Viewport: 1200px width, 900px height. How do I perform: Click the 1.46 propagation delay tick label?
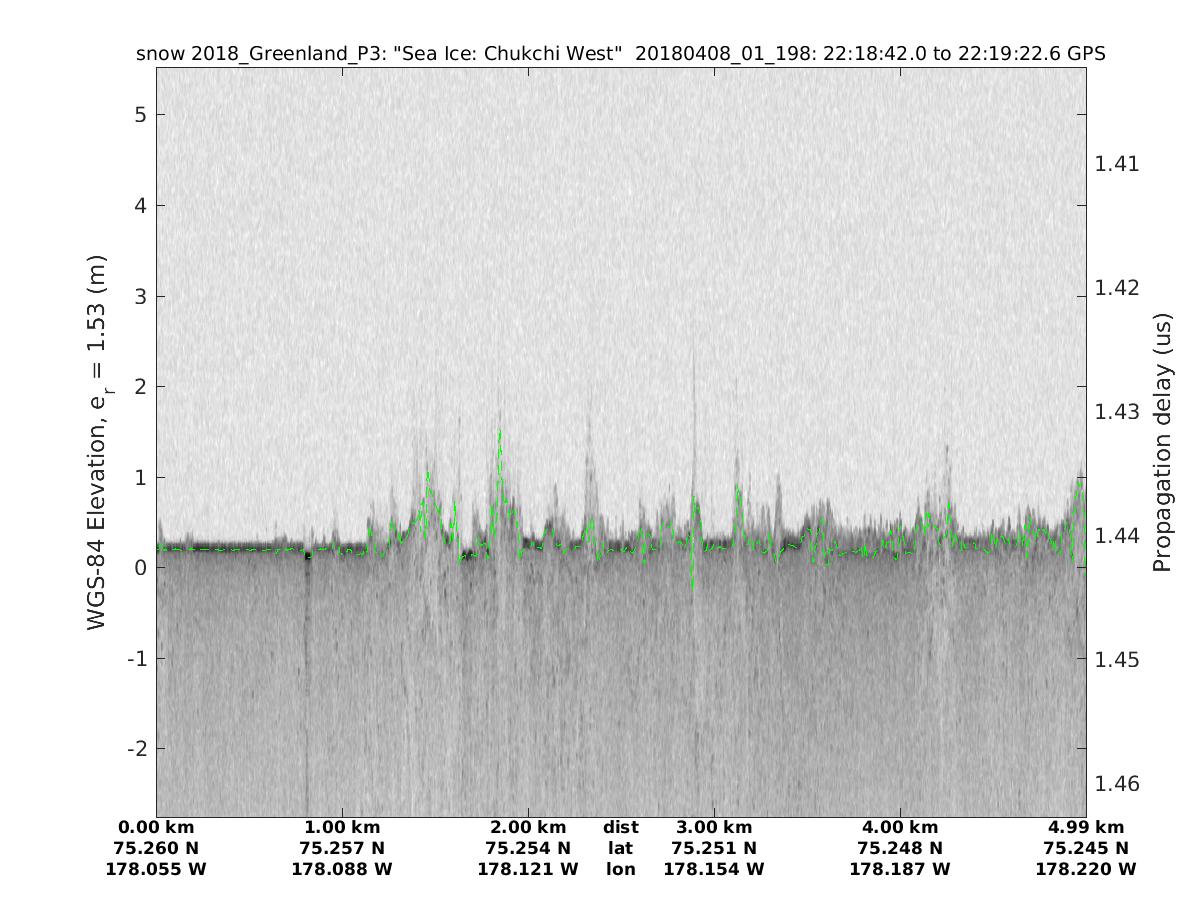[1118, 784]
